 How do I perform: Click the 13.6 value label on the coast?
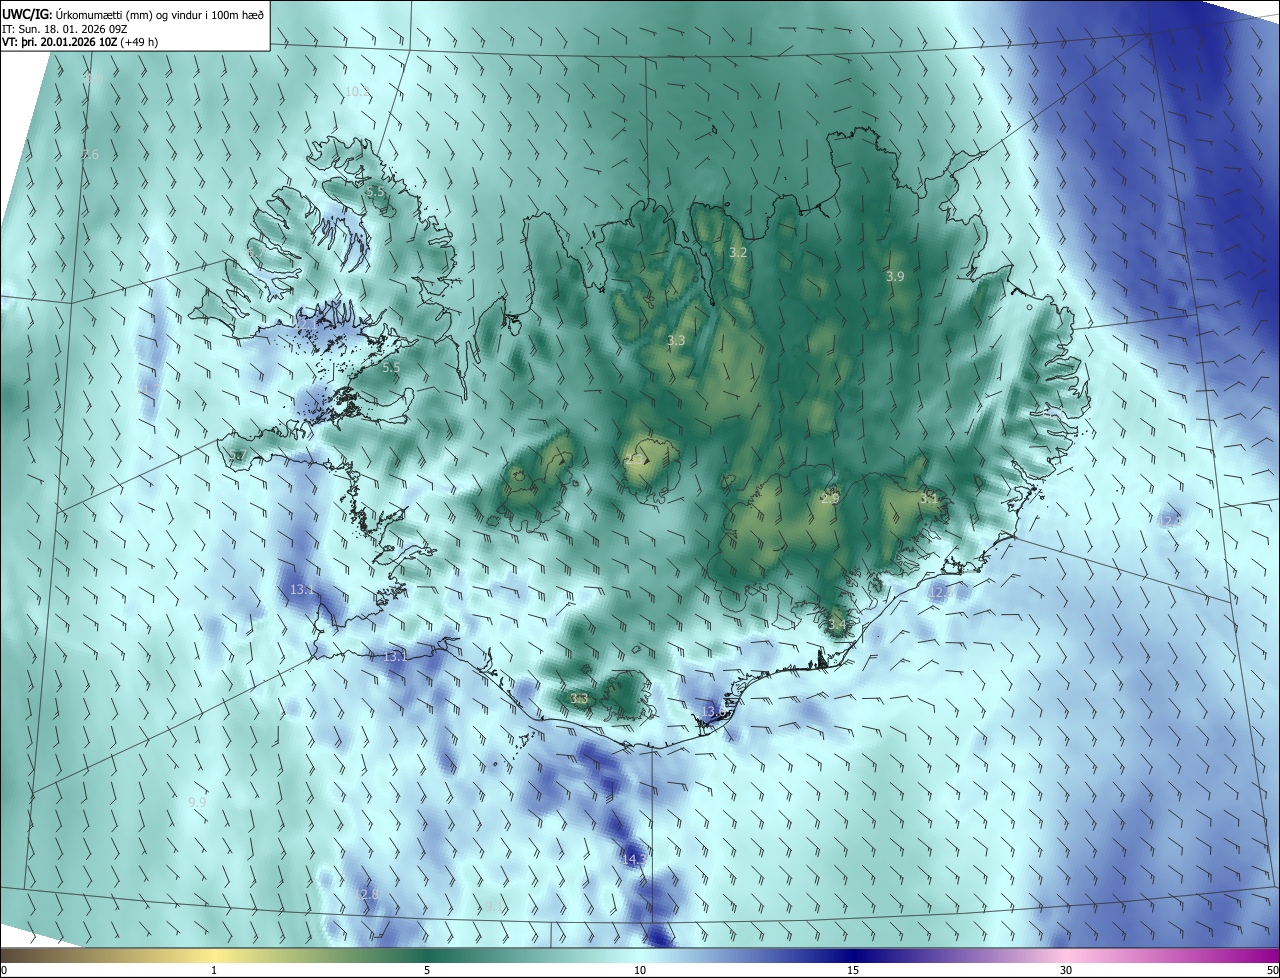pos(714,711)
